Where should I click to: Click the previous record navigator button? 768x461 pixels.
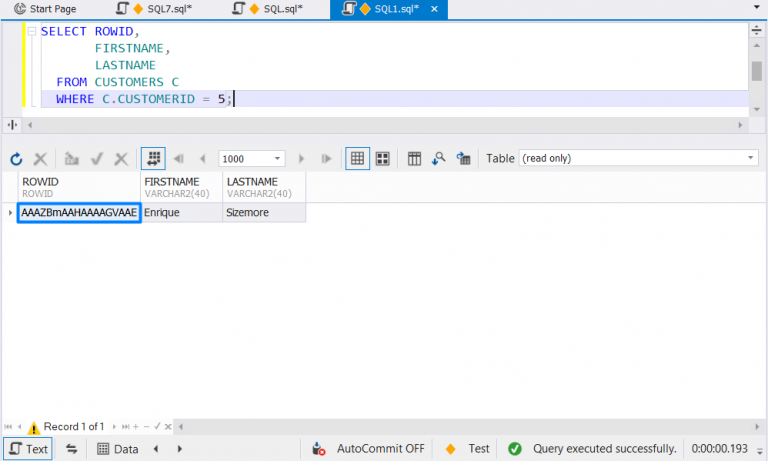(20, 427)
